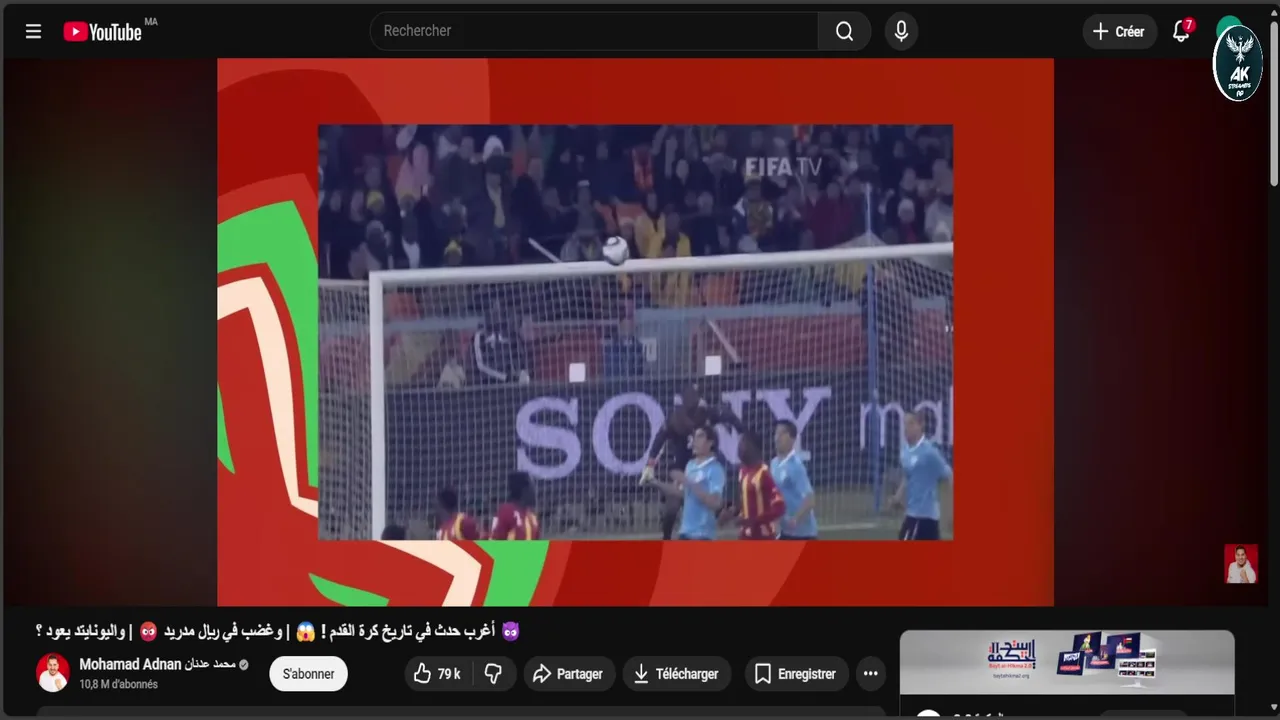Click the Arabic video title text
This screenshot has width=1280, height=720.
278,631
